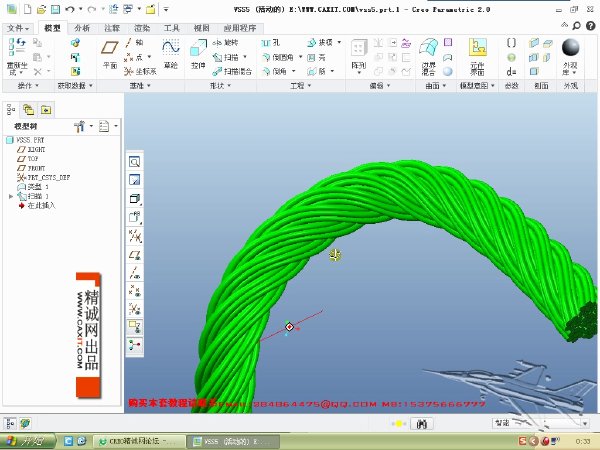Switch to the 渲染 ribbon tab
The width and height of the screenshot is (600, 450).
pos(142,28)
